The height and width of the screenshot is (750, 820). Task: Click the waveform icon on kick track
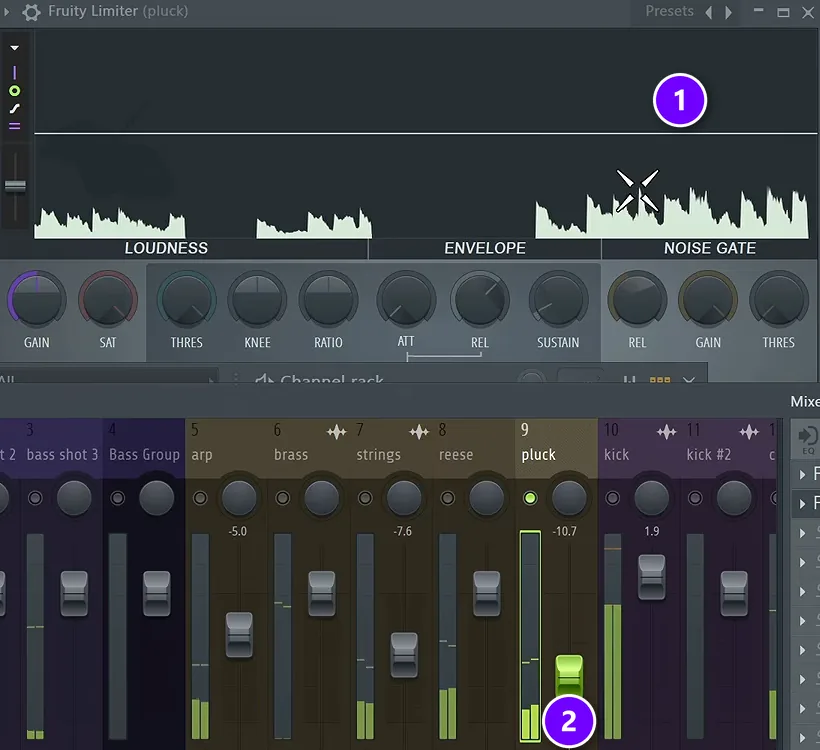667,432
